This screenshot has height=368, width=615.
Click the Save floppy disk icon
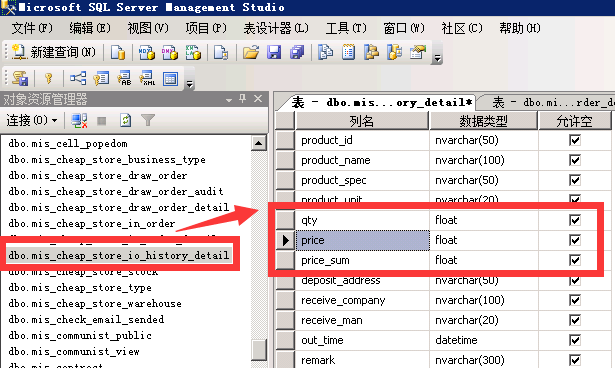pos(274,52)
